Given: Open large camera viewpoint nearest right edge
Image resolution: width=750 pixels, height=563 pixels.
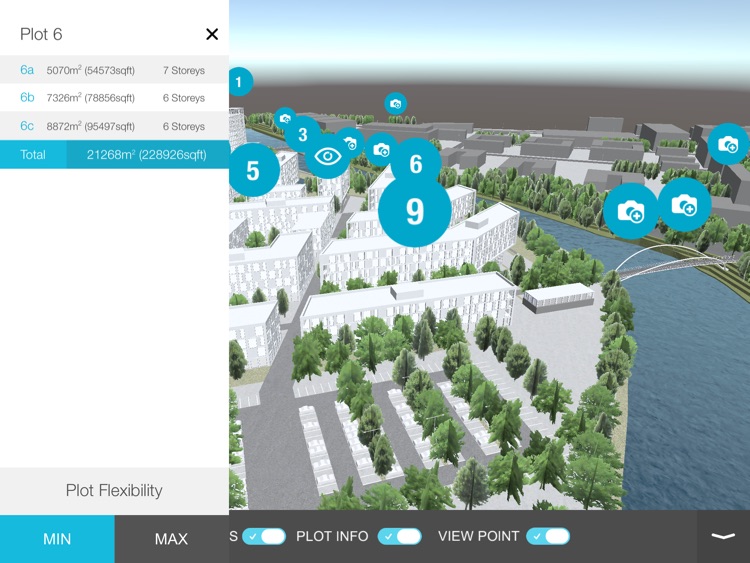Looking at the screenshot, I should [x=684, y=205].
